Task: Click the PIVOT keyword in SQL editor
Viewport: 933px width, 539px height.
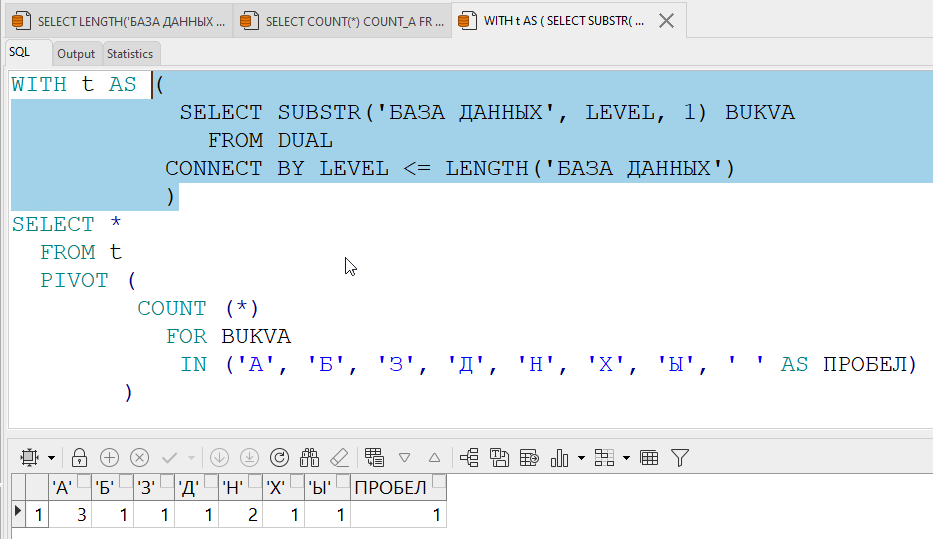Action: point(74,280)
